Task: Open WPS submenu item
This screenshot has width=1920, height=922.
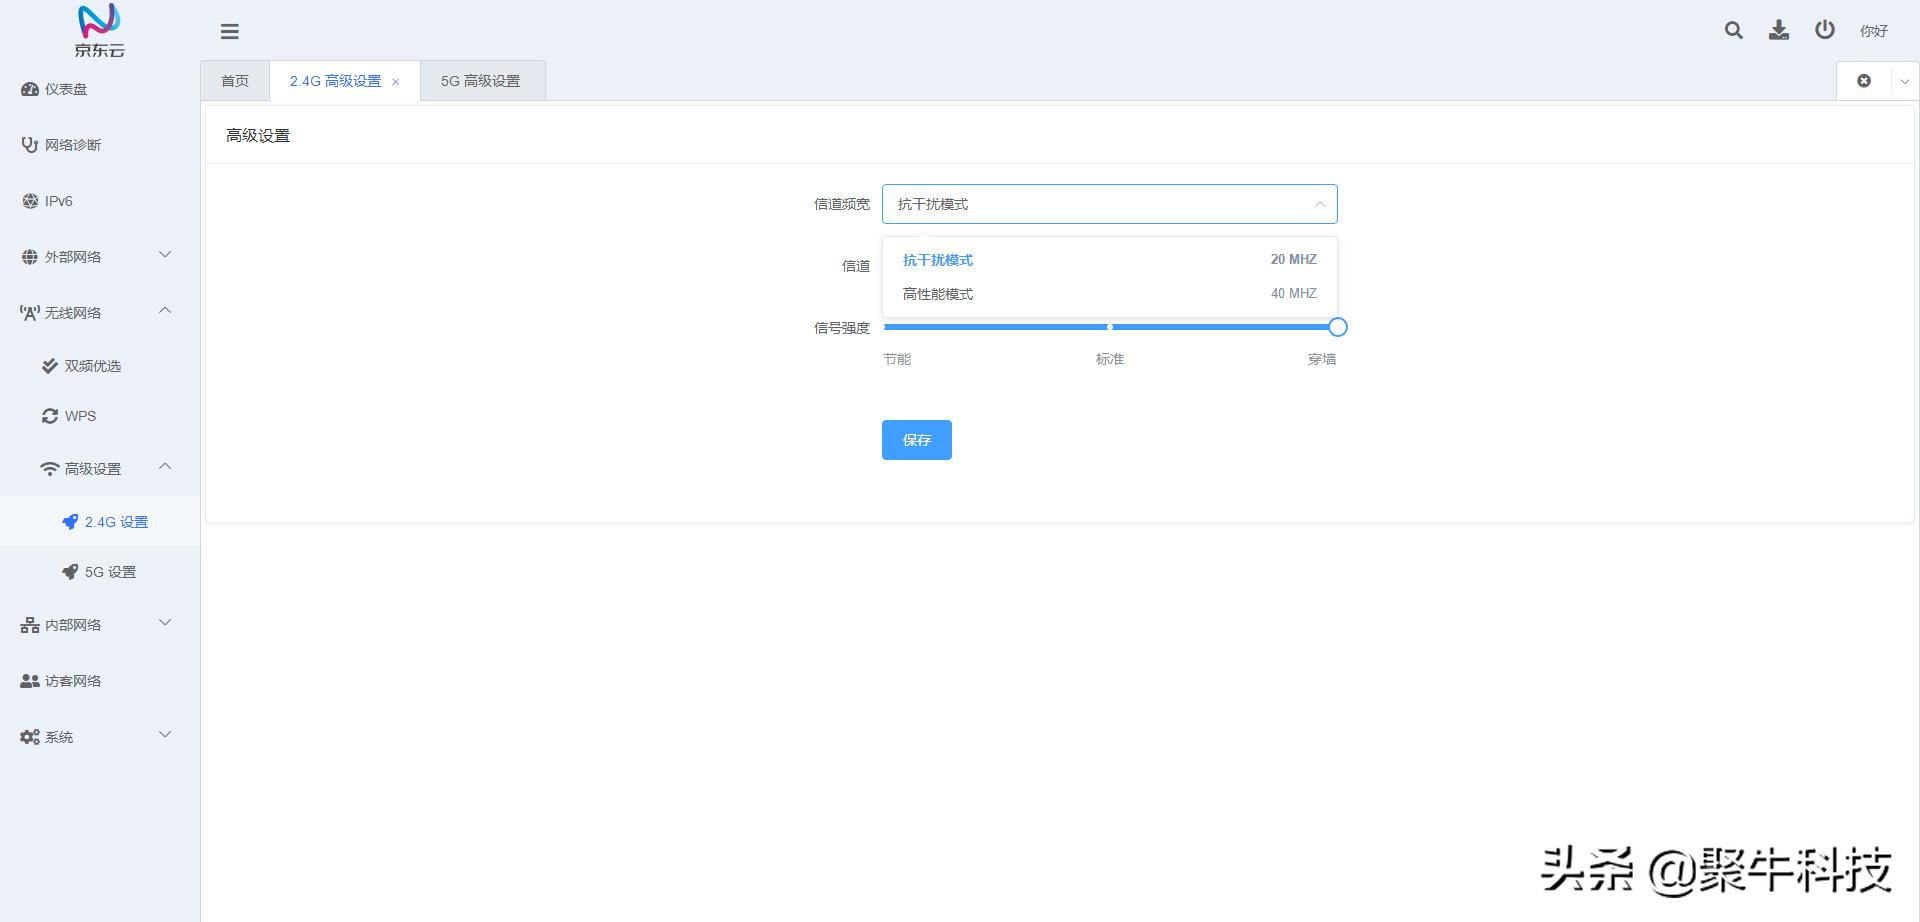Action: point(100,416)
